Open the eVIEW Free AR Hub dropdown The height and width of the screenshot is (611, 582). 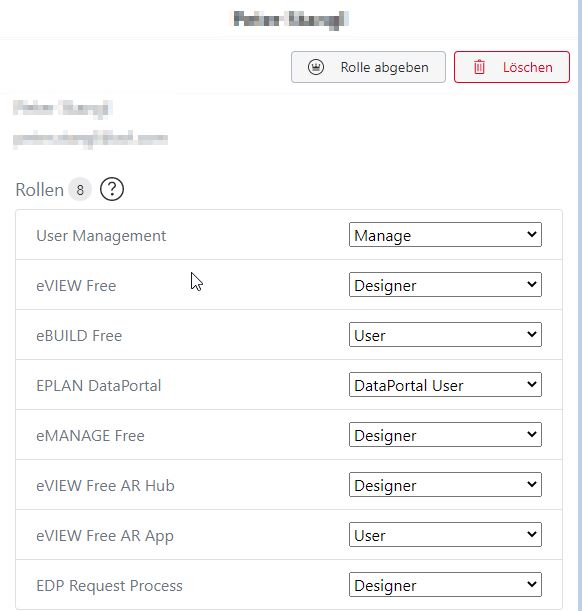[x=445, y=485]
